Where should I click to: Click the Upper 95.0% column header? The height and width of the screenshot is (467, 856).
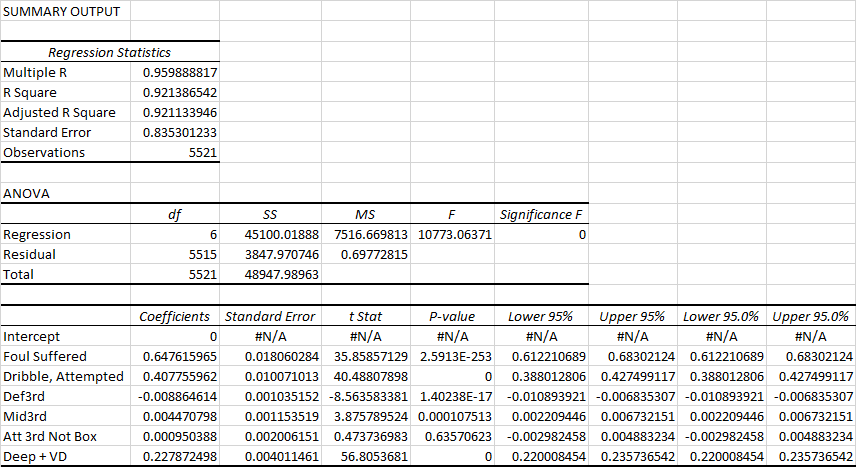(x=811, y=316)
